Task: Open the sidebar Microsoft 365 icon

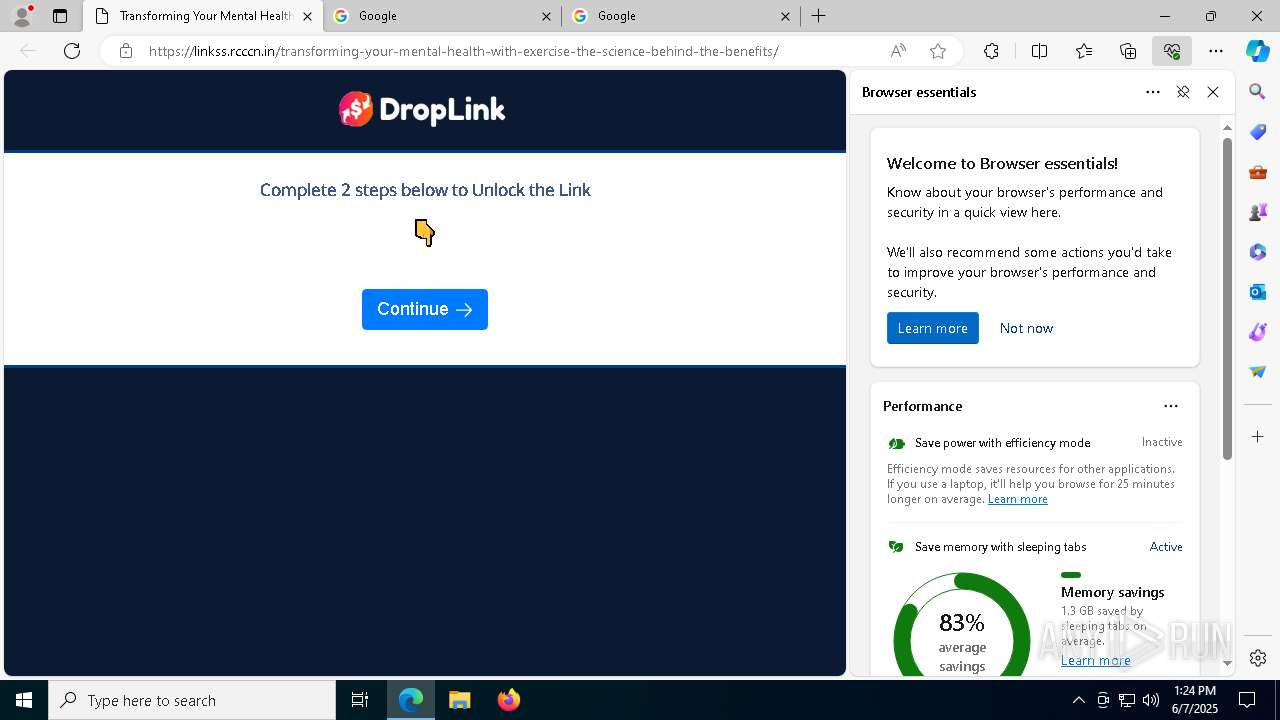Action: tap(1258, 252)
